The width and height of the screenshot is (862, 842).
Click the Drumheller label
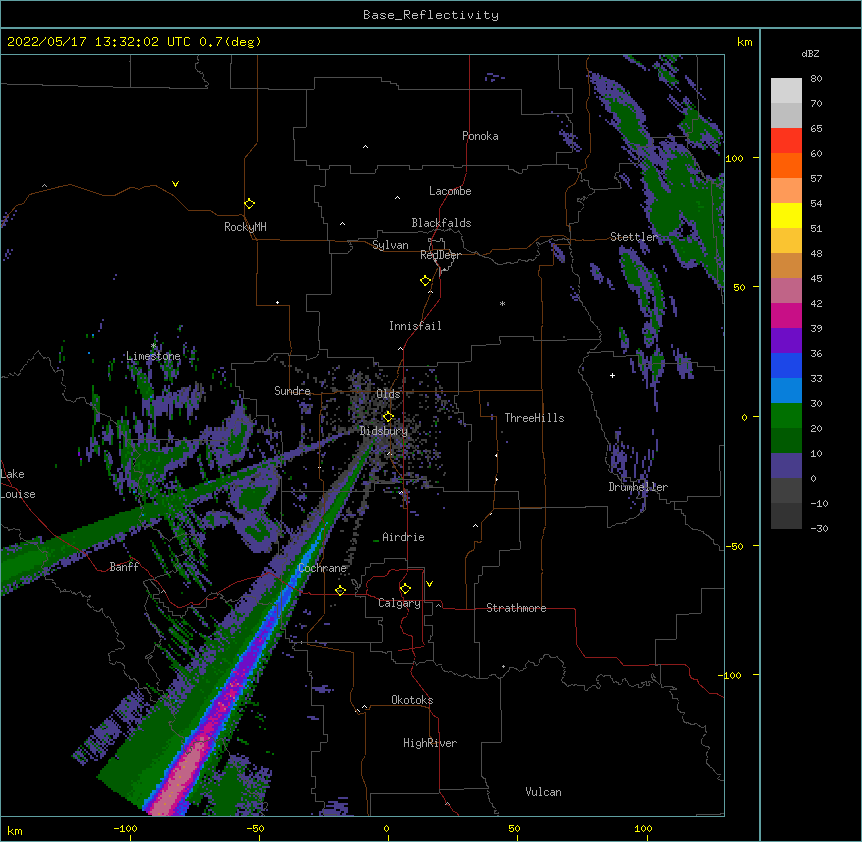(x=638, y=487)
